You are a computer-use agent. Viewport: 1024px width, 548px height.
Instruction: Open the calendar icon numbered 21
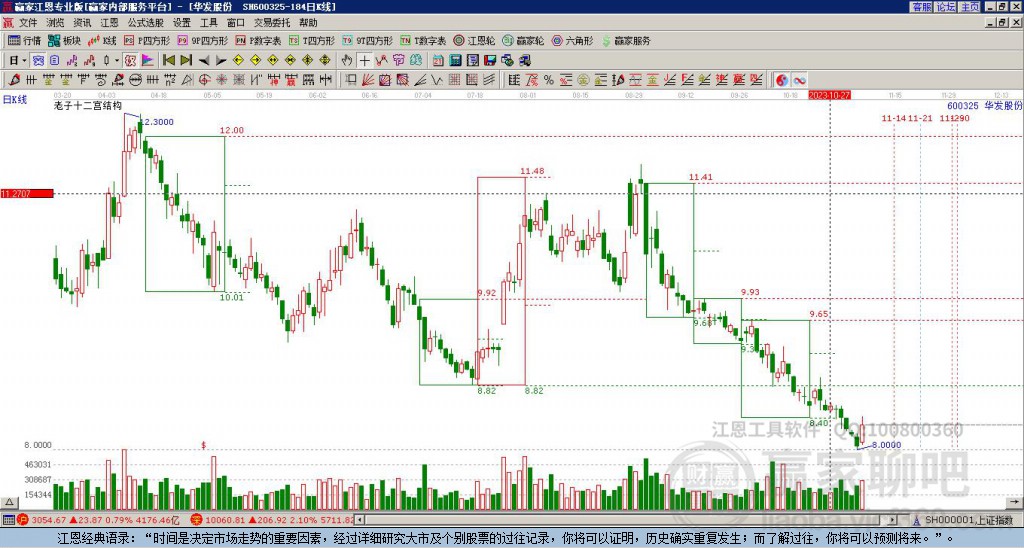[438, 61]
